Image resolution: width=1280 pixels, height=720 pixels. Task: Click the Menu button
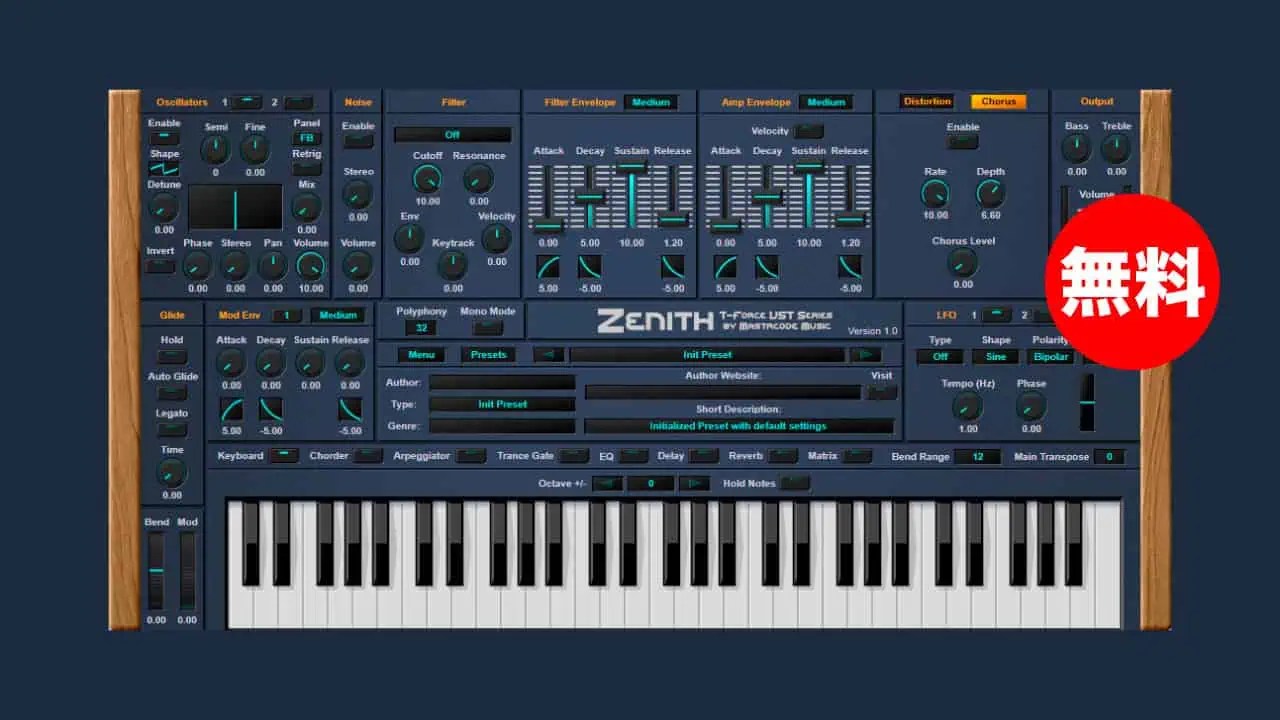click(x=421, y=355)
